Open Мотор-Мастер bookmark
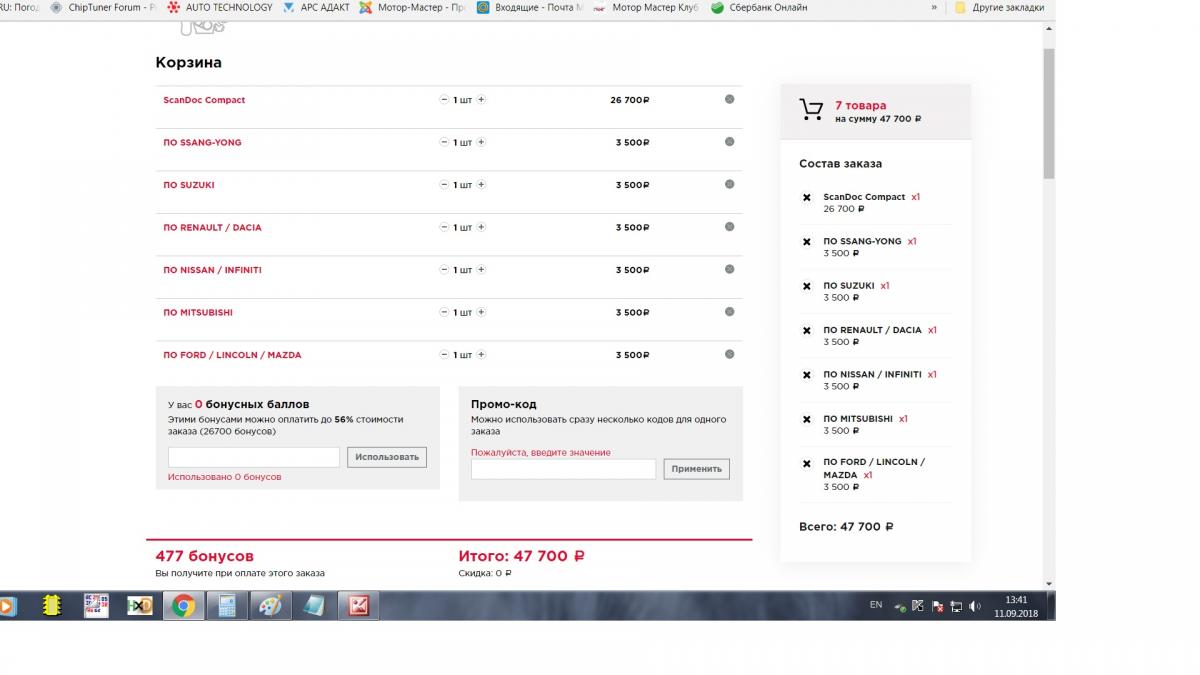 click(x=412, y=7)
